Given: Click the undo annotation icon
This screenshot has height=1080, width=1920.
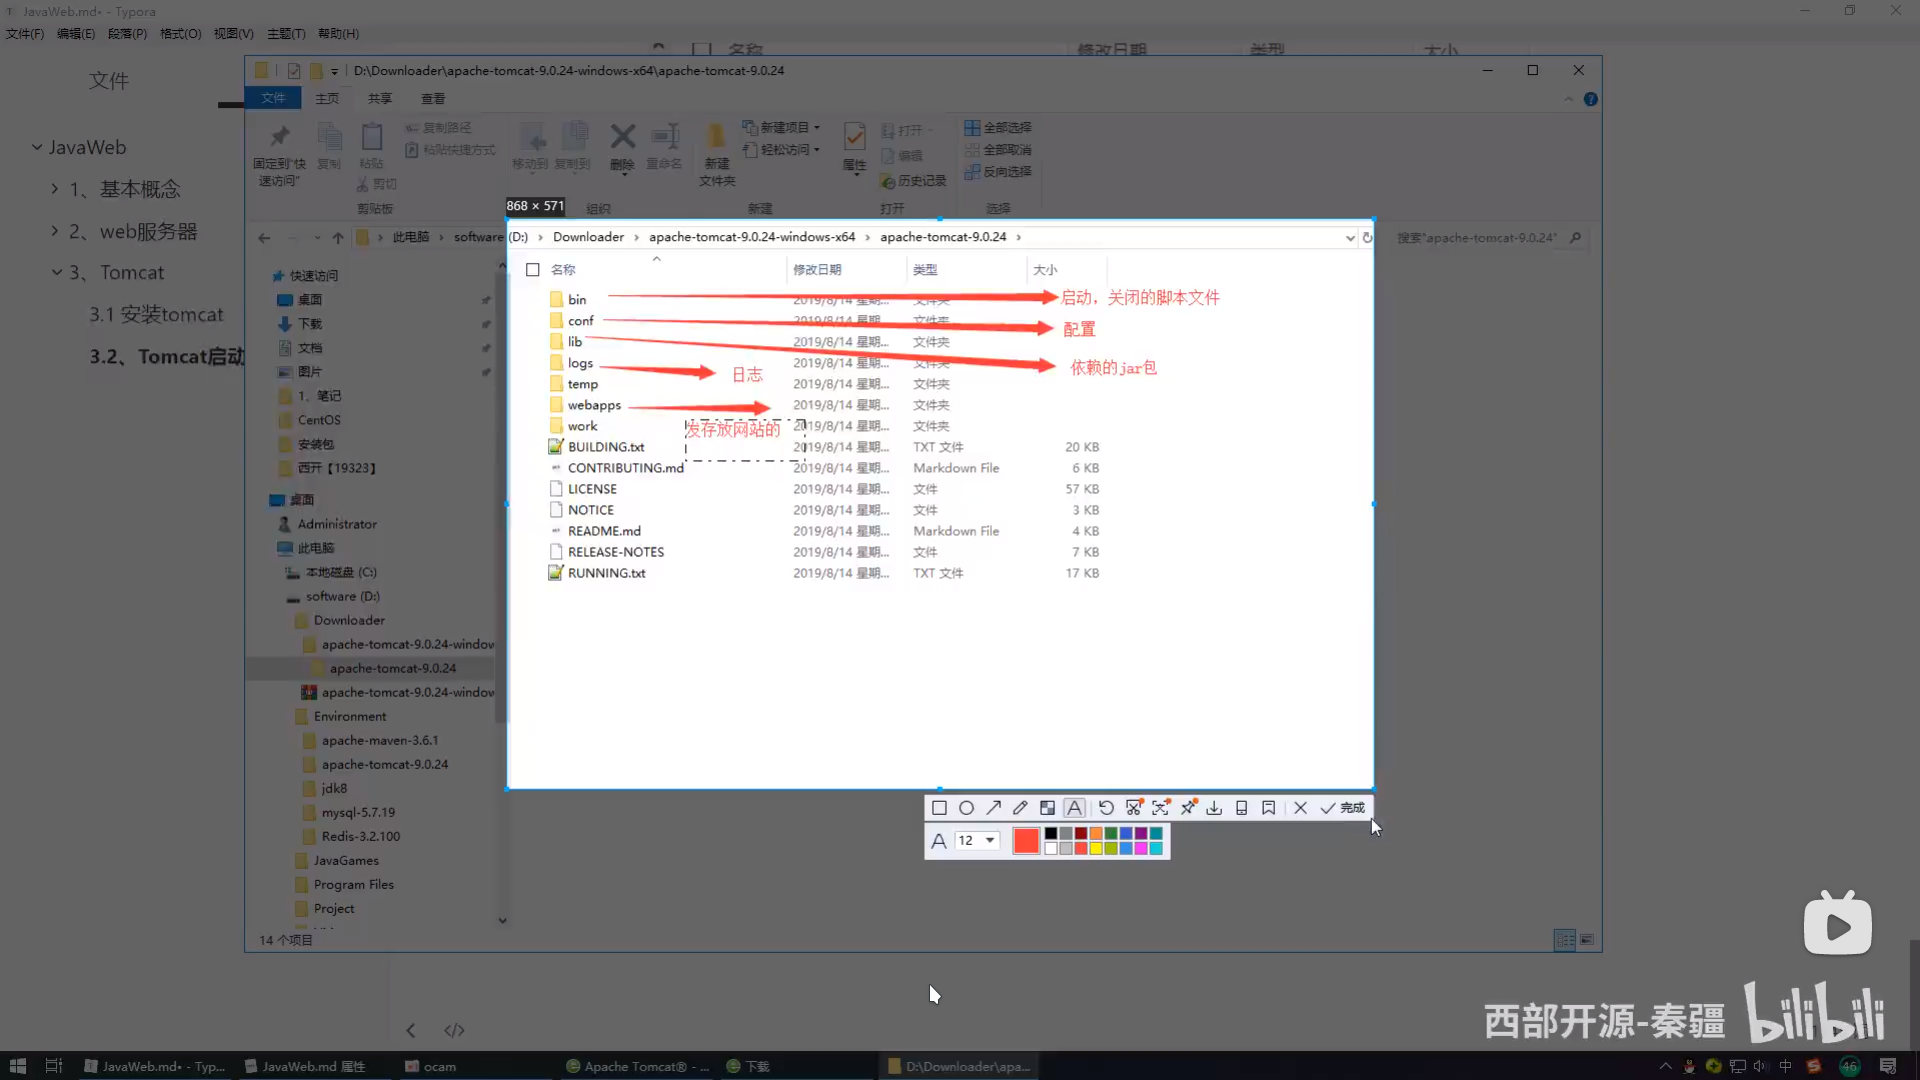Looking at the screenshot, I should pos(1106,808).
